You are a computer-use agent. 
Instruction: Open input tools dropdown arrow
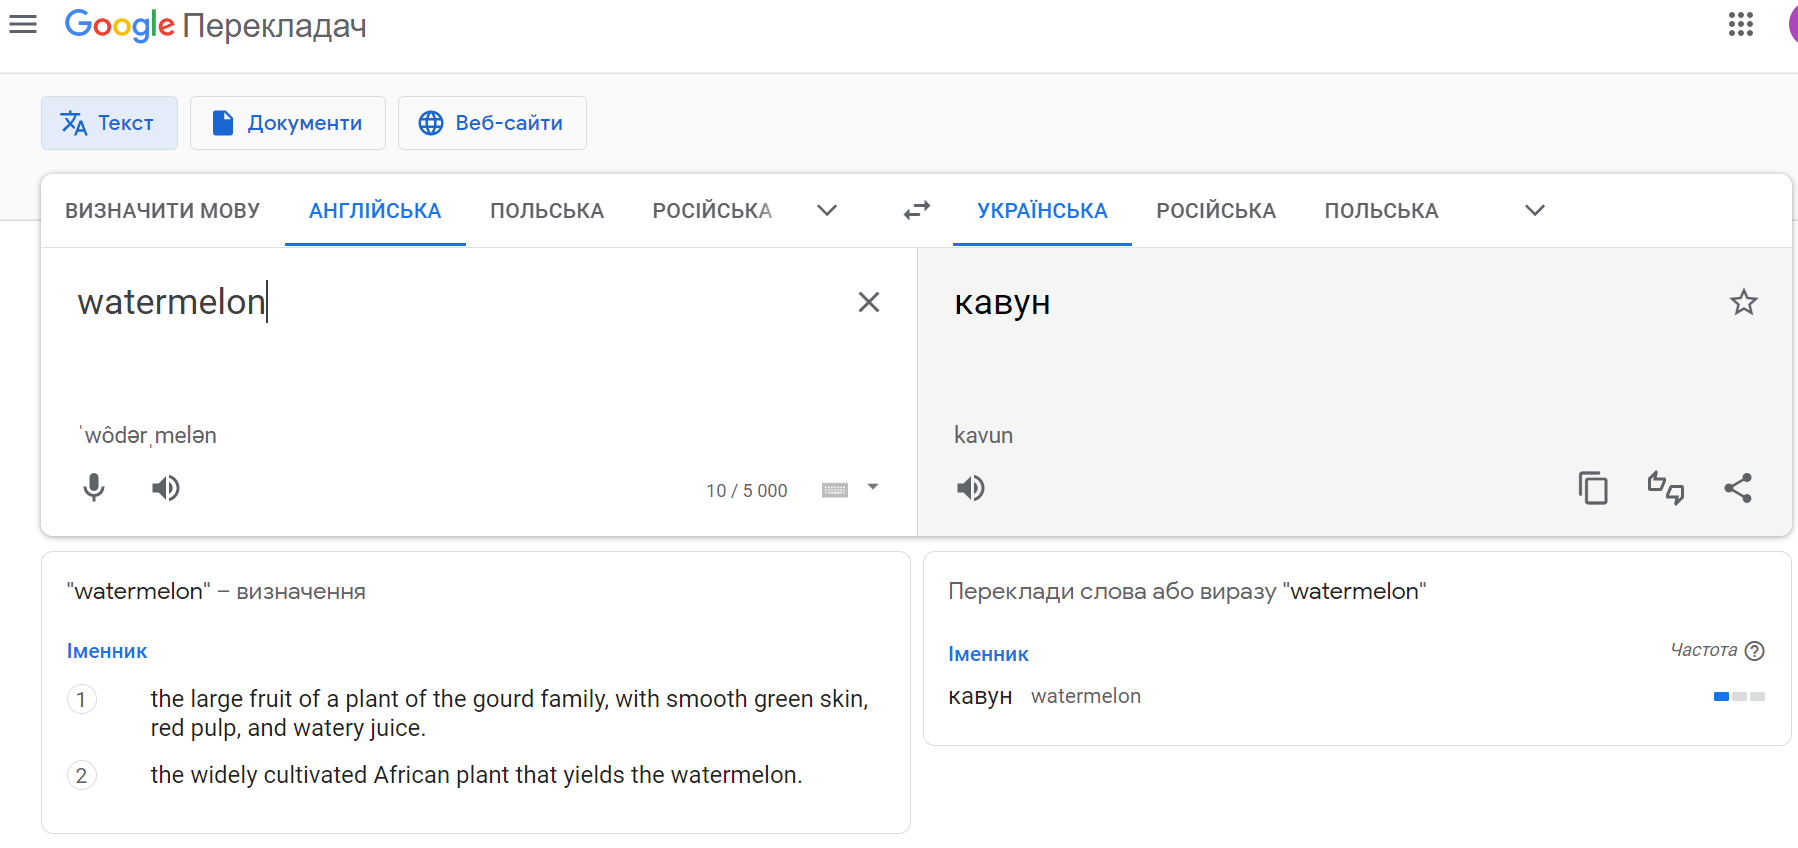[x=873, y=488]
